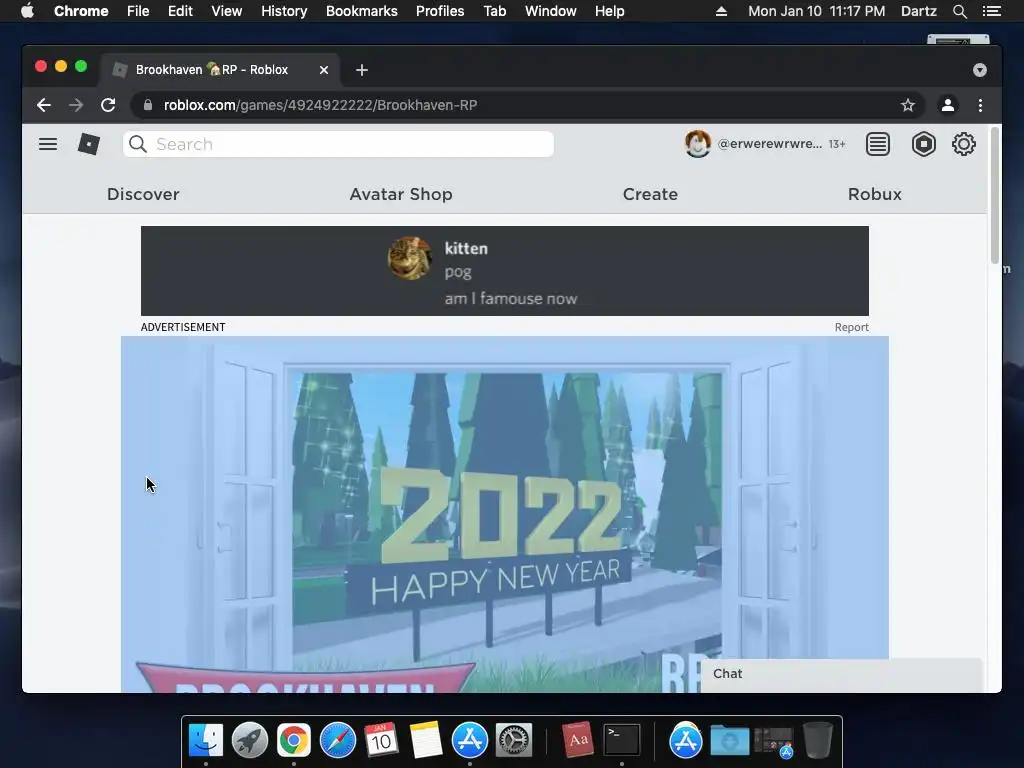Open the Trash in the Dock

pyautogui.click(x=818, y=740)
